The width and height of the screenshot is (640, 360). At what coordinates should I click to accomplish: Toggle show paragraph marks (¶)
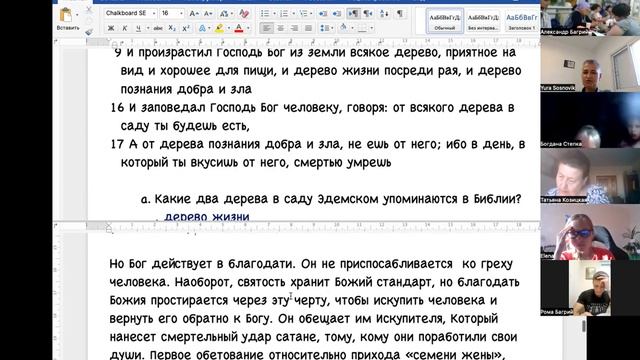pos(400,13)
